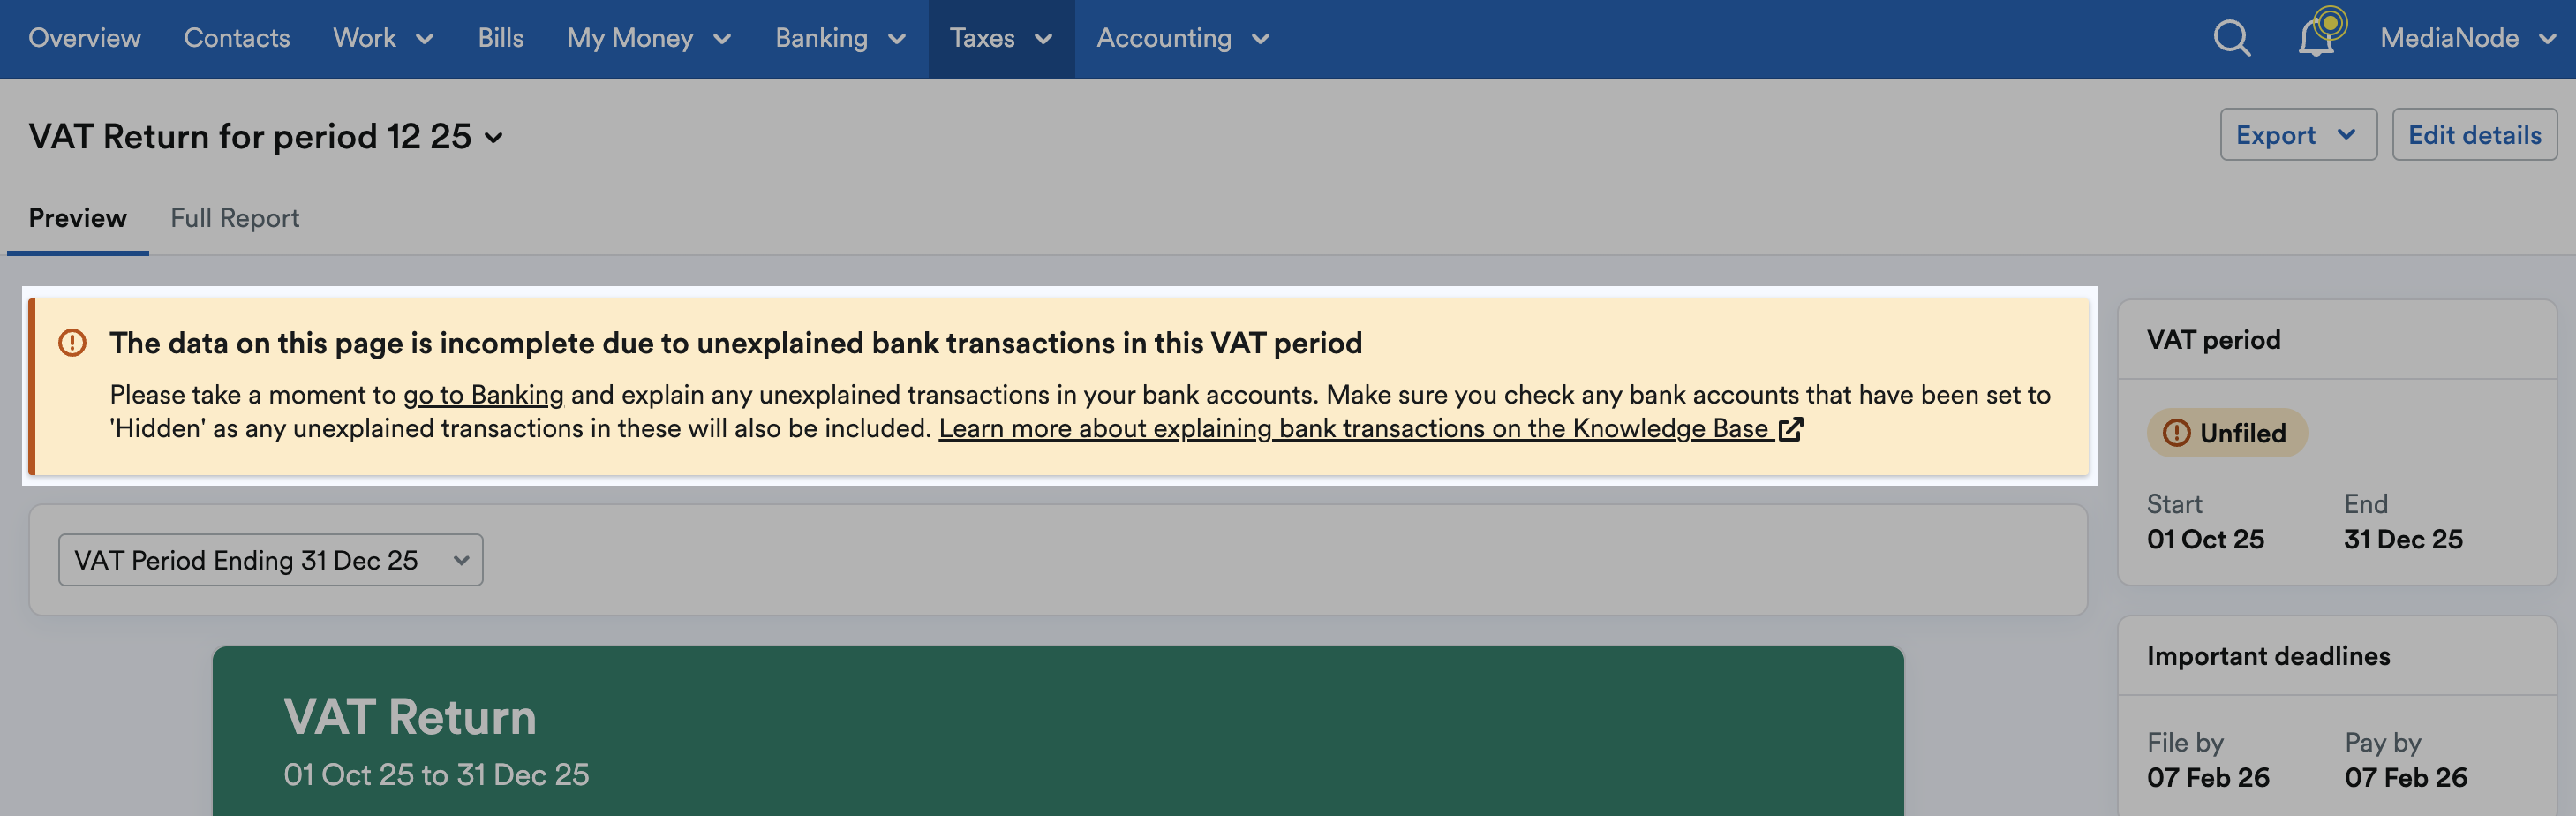This screenshot has height=816, width=2576.
Task: Expand the VAT Return period title chevron
Action: (494, 137)
